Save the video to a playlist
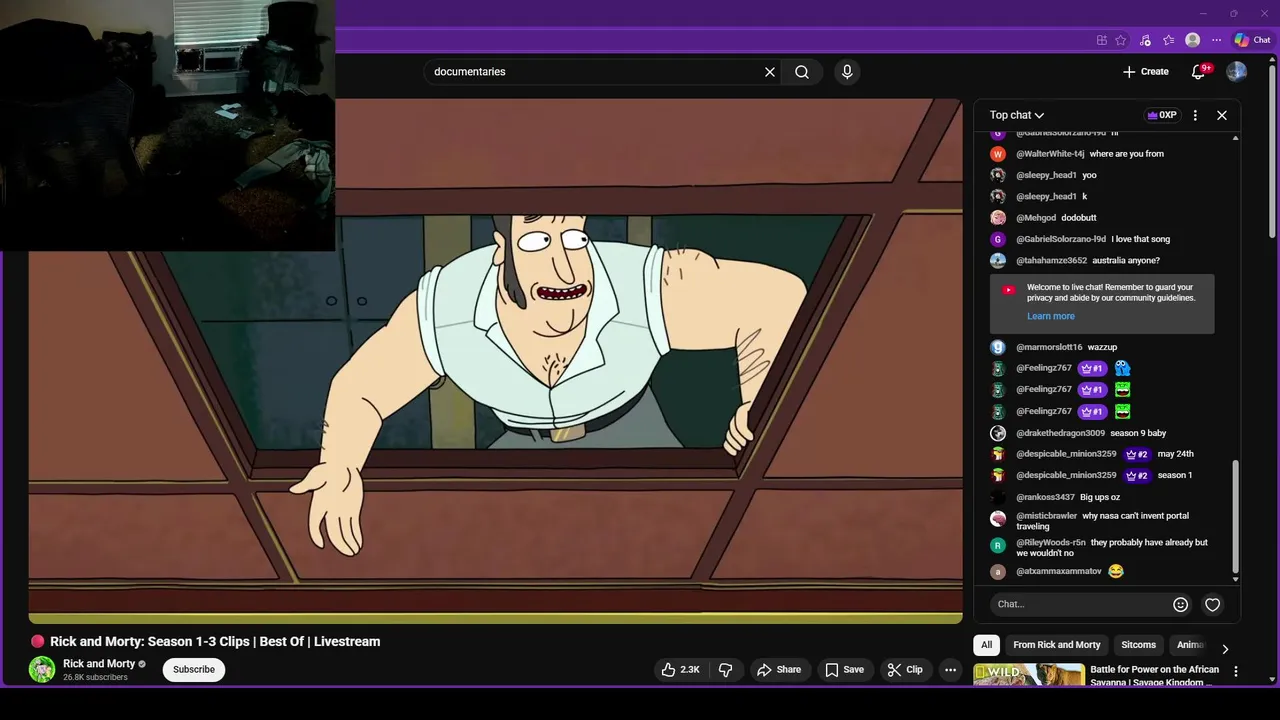The width and height of the screenshot is (1280, 720). [844, 669]
